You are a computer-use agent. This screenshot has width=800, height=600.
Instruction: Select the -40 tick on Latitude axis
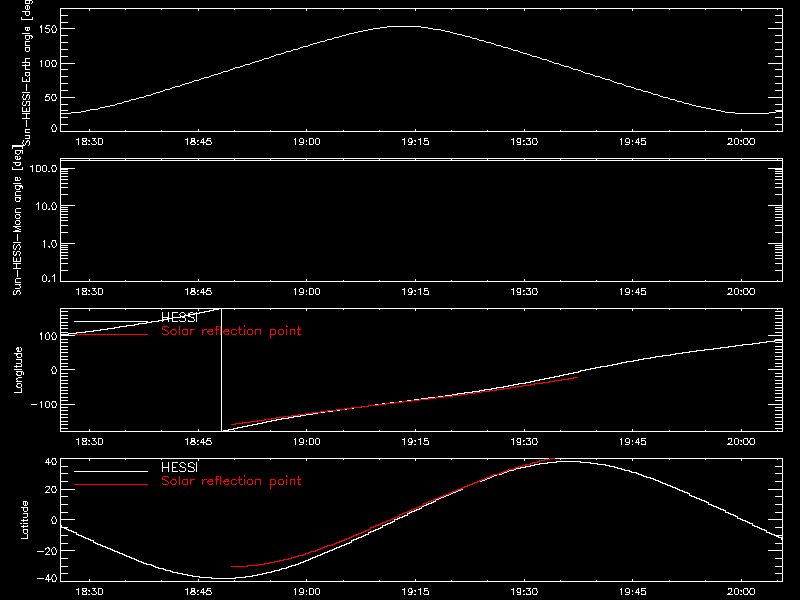coord(47,579)
